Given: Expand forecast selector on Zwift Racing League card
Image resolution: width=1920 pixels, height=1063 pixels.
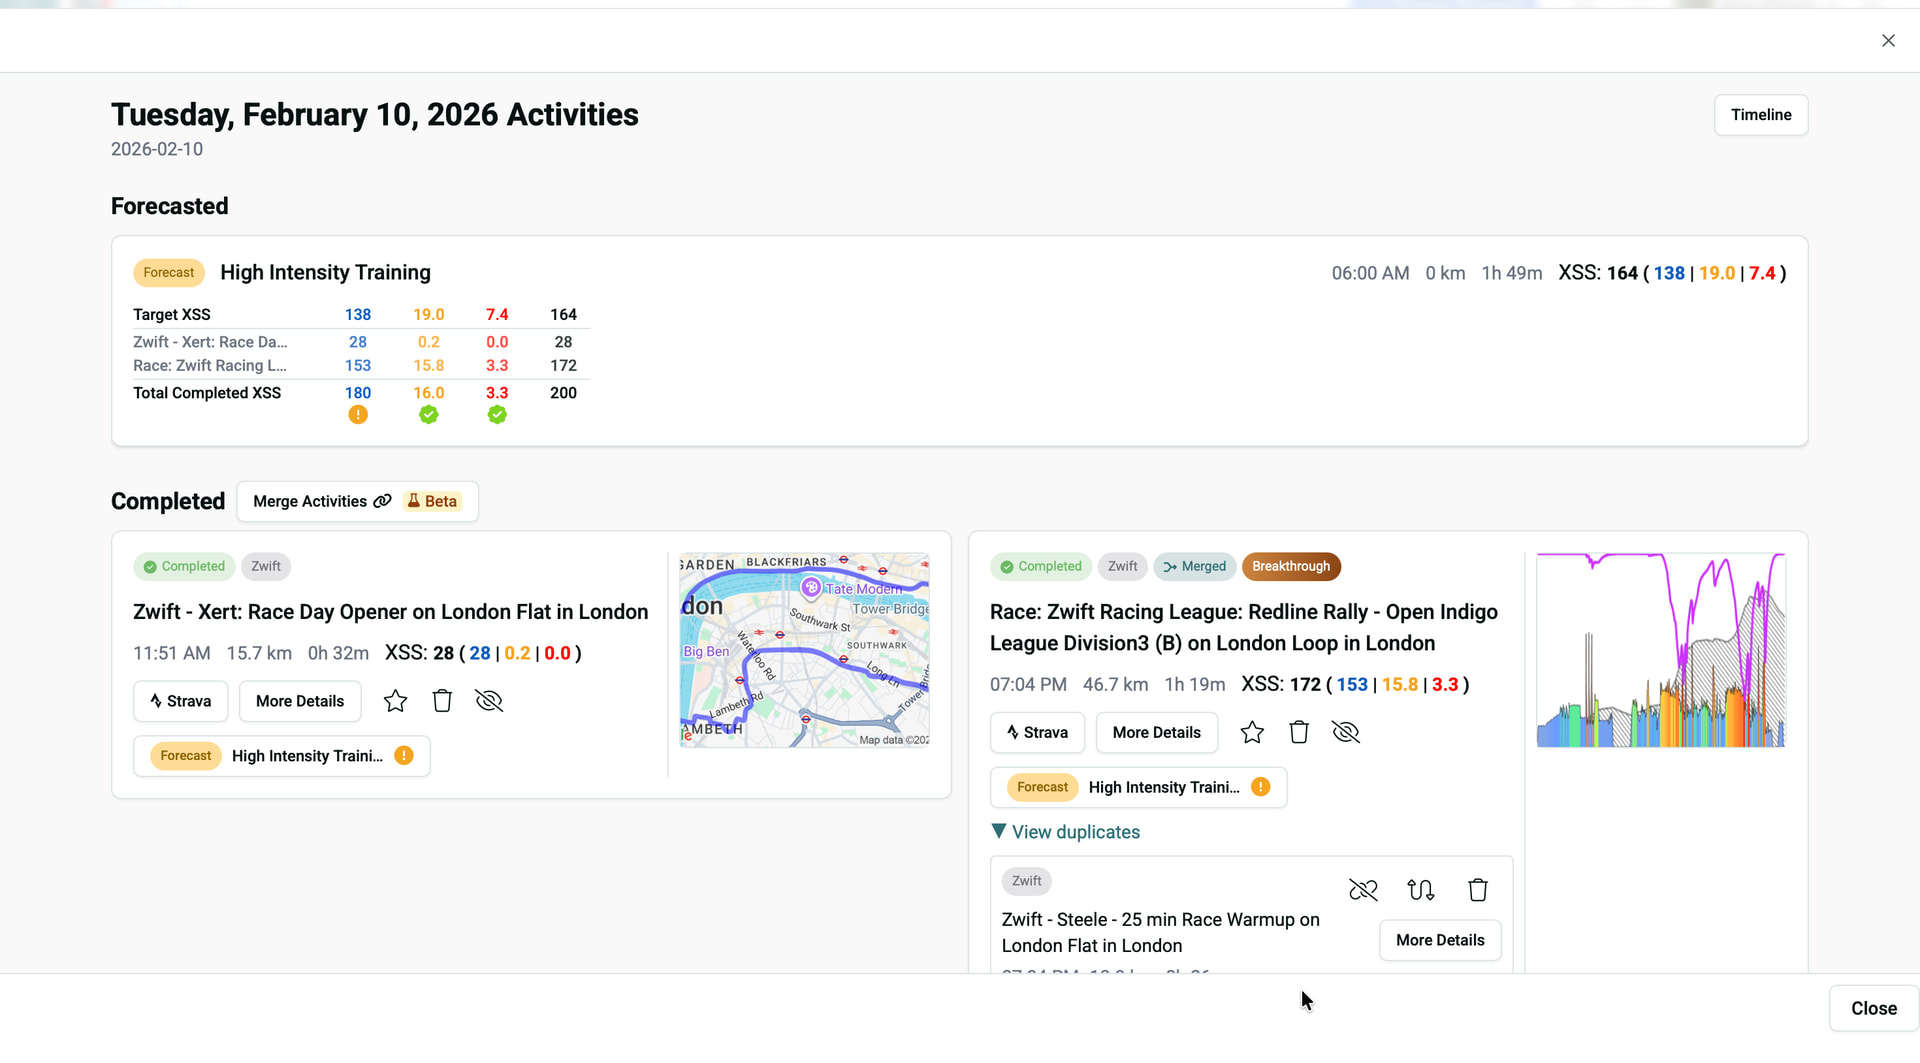Looking at the screenshot, I should (1138, 788).
